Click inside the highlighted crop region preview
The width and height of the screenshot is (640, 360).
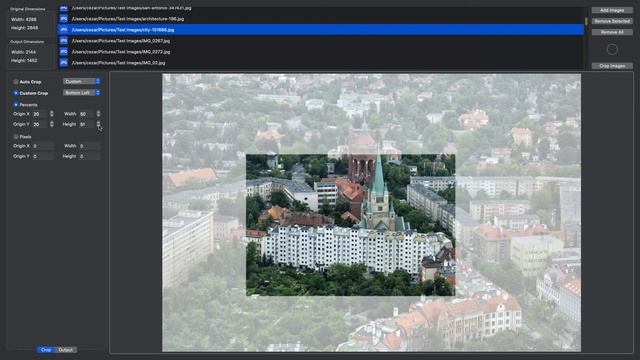pyautogui.click(x=351, y=225)
